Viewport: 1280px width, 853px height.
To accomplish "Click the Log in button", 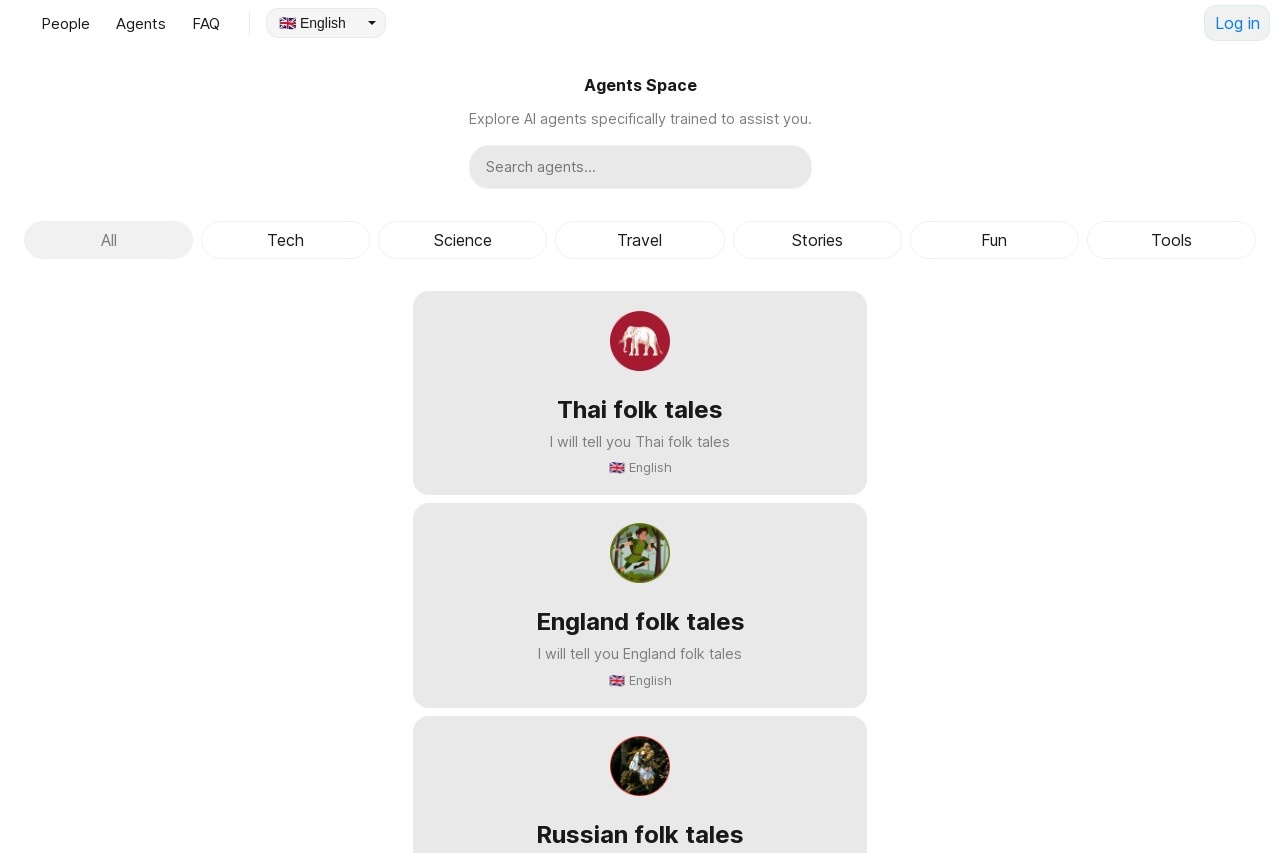I will pos(1237,23).
